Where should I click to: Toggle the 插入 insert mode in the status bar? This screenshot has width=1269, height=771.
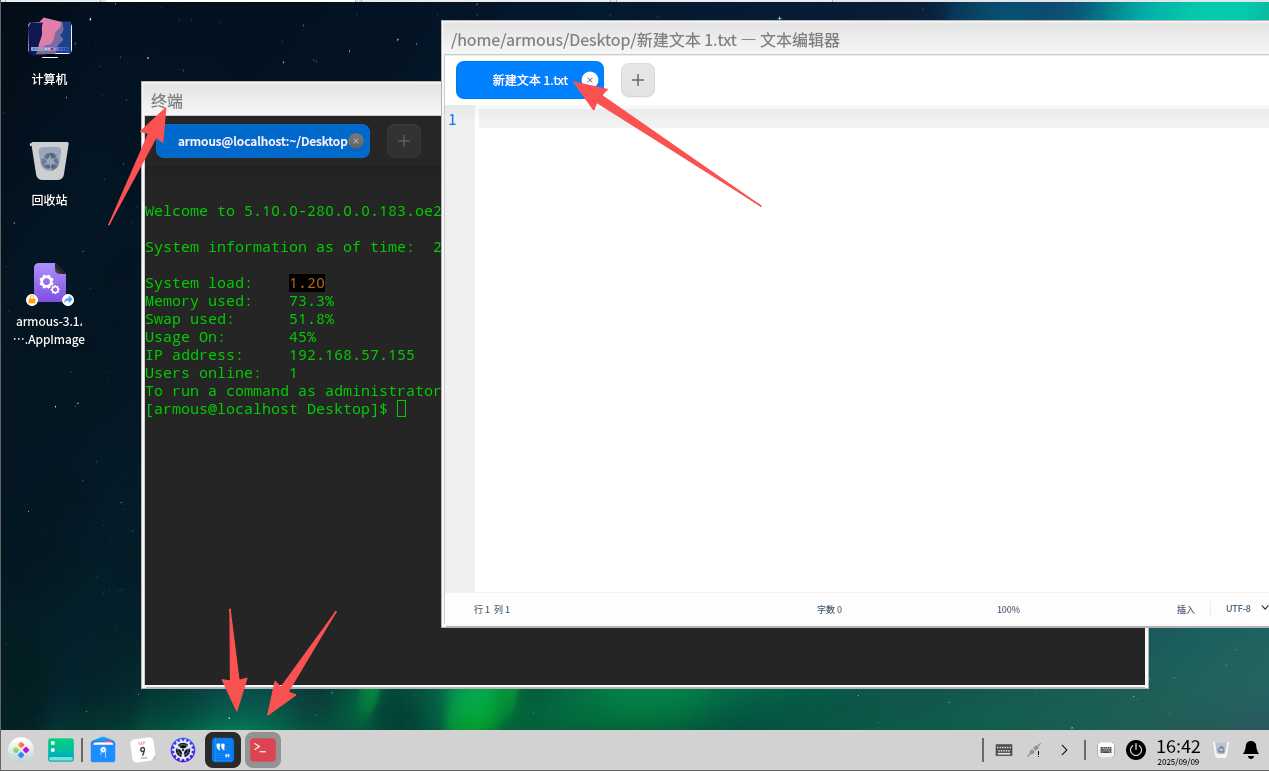click(x=1186, y=609)
